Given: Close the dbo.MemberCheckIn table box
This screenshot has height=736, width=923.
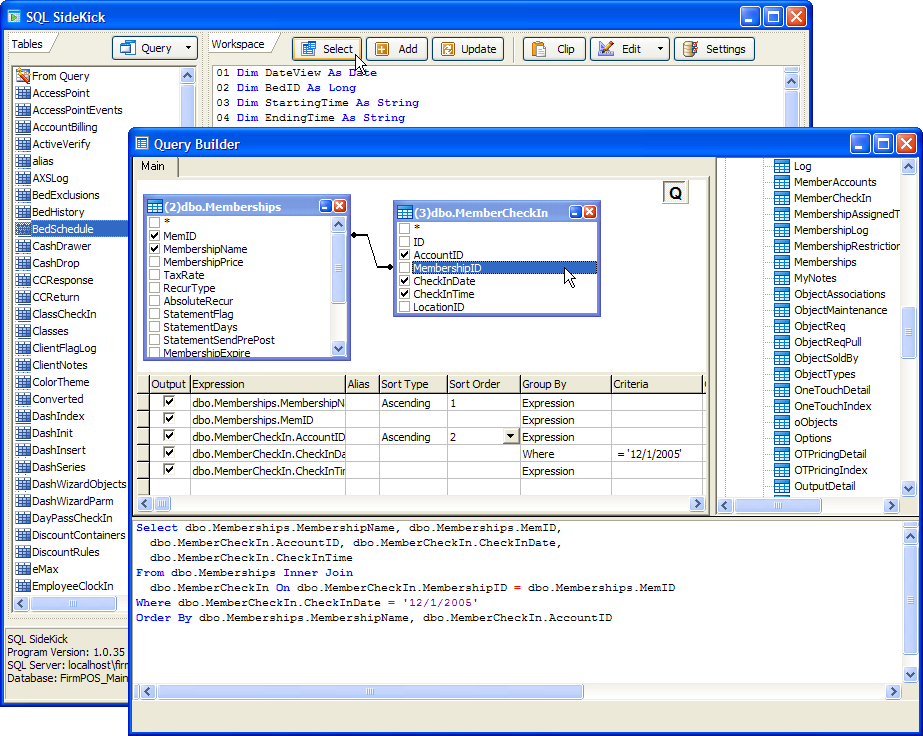Looking at the screenshot, I should coord(590,212).
